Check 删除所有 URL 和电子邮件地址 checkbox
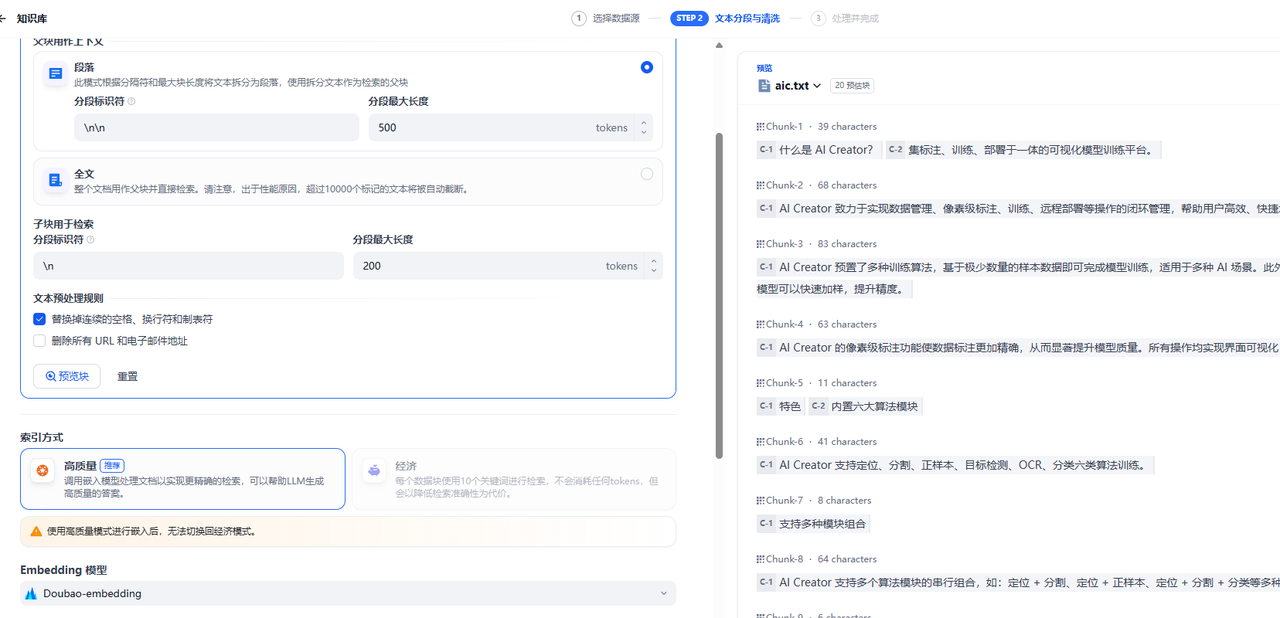1280x618 pixels. coord(40,341)
